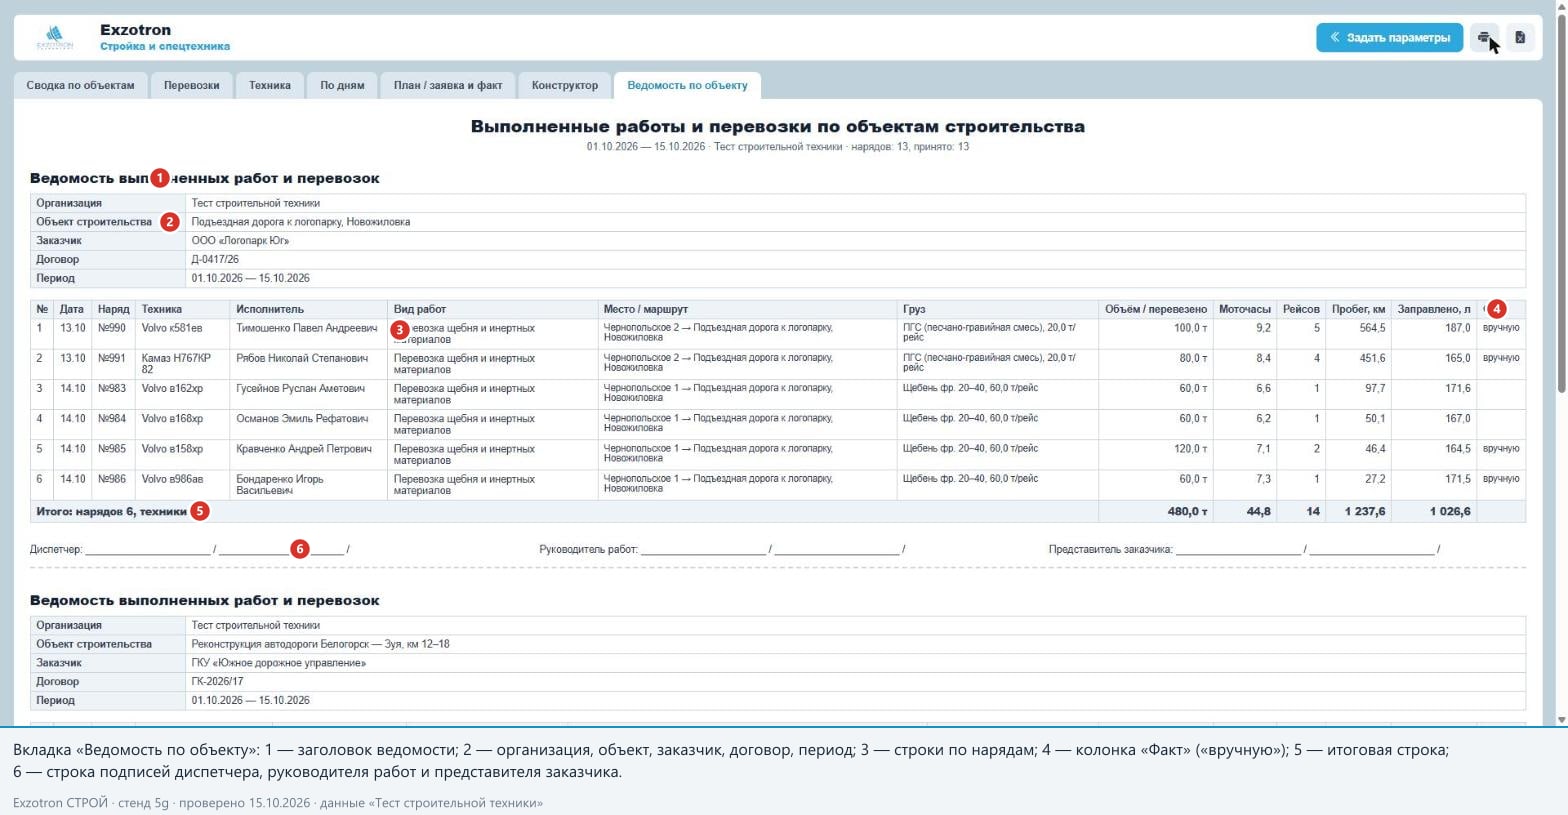Click the printer icon in the header

pos(1485,38)
